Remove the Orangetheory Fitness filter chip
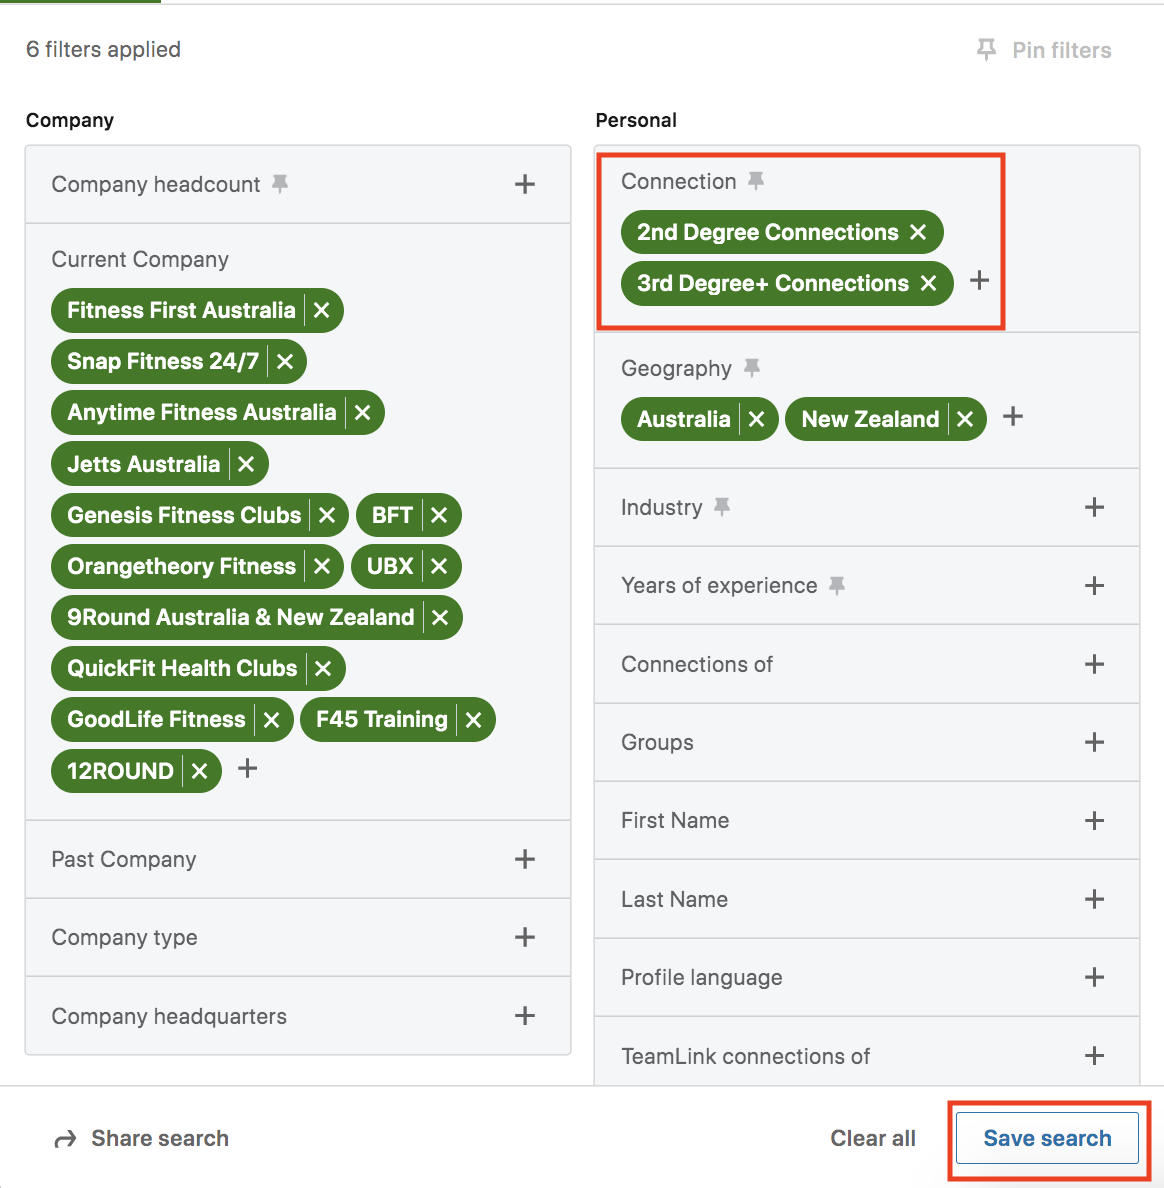 (321, 566)
